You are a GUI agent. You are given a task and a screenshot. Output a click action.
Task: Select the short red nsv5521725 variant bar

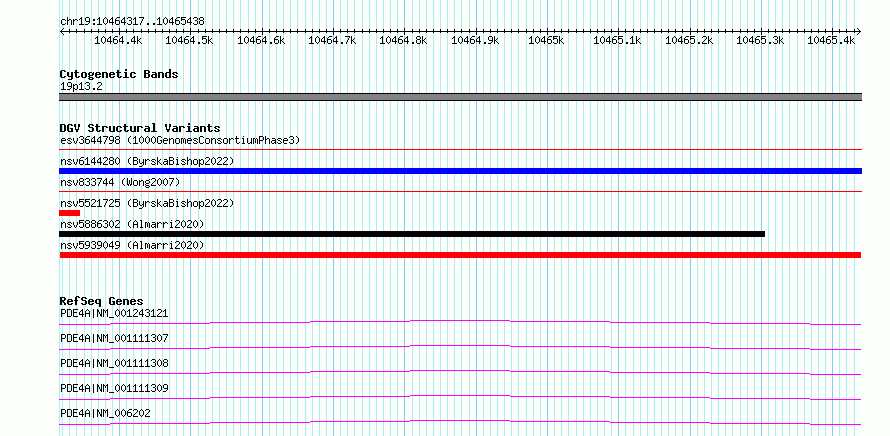(69, 213)
